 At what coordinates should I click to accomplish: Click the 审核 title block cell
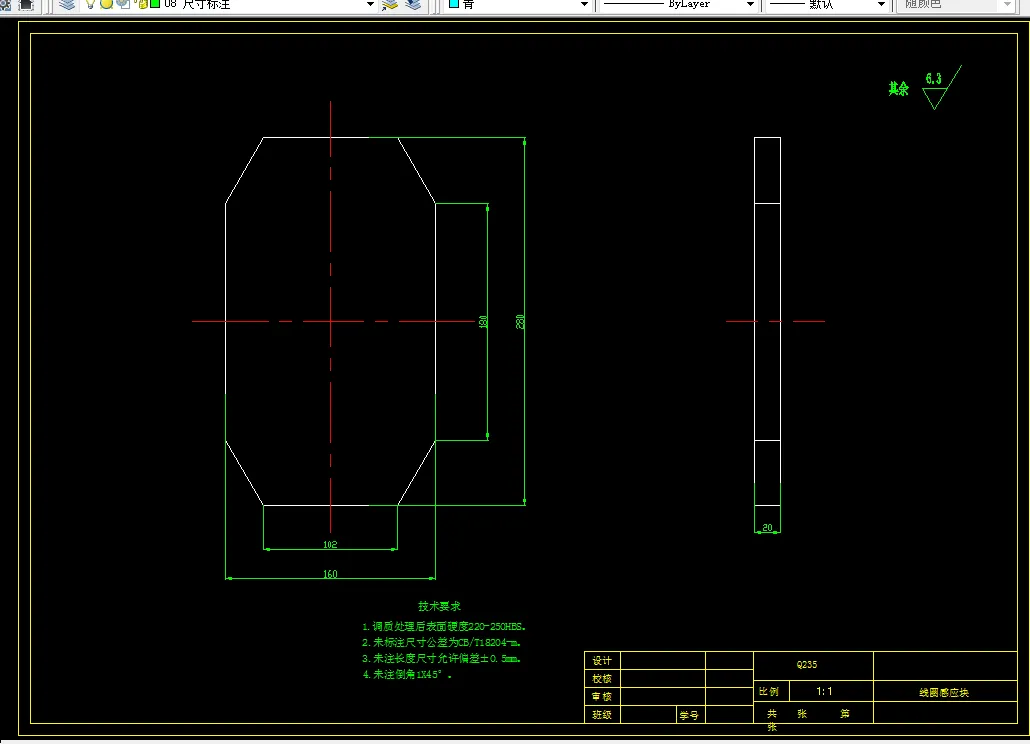[602, 696]
